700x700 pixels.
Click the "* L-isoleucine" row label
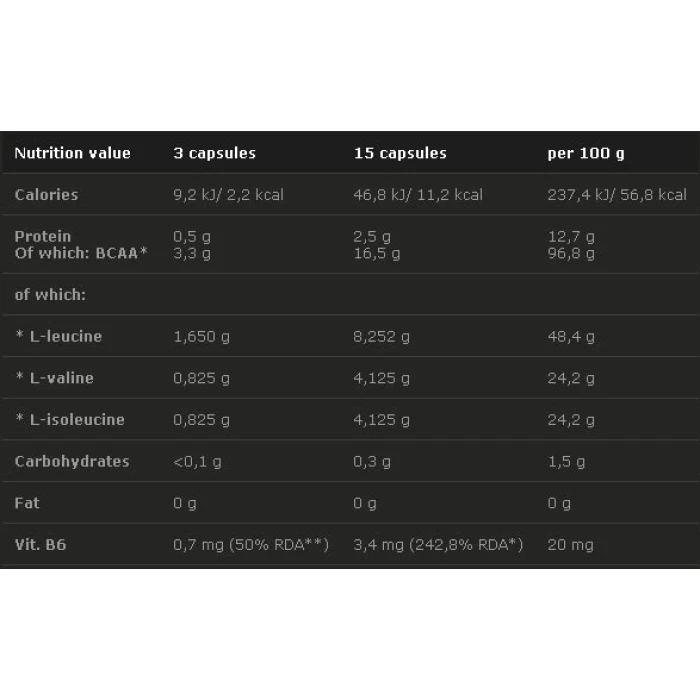[69, 419]
